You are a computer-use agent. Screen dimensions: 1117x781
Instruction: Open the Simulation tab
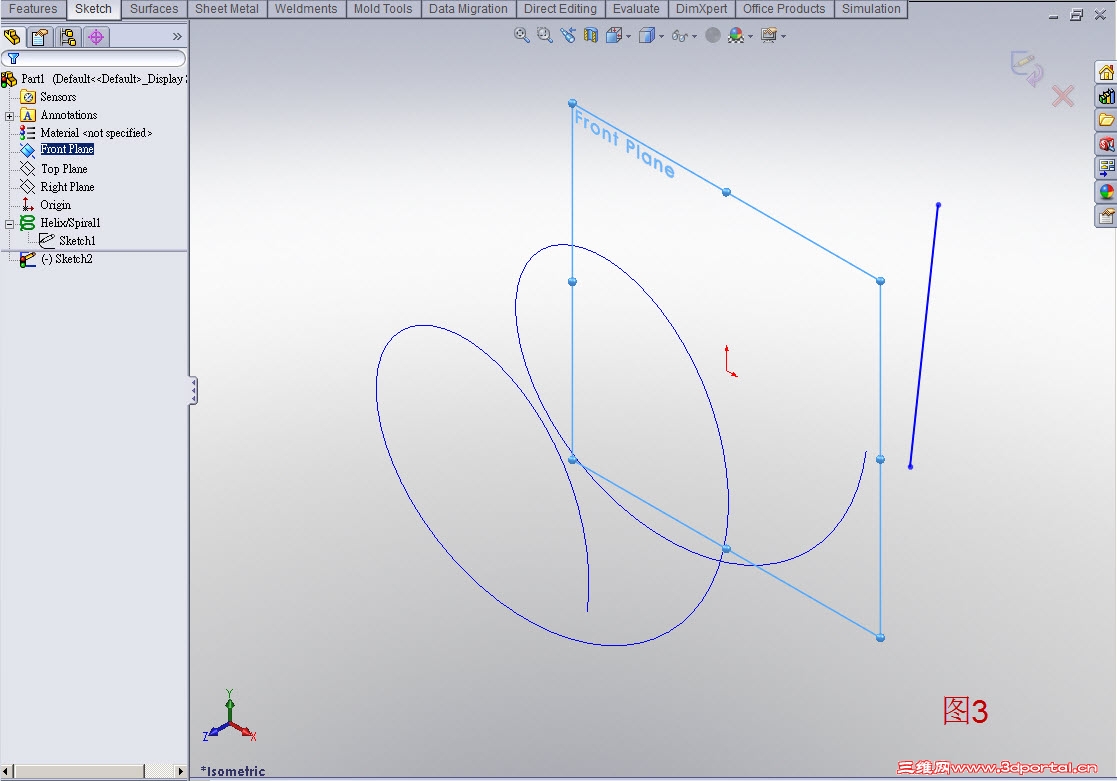coord(871,9)
